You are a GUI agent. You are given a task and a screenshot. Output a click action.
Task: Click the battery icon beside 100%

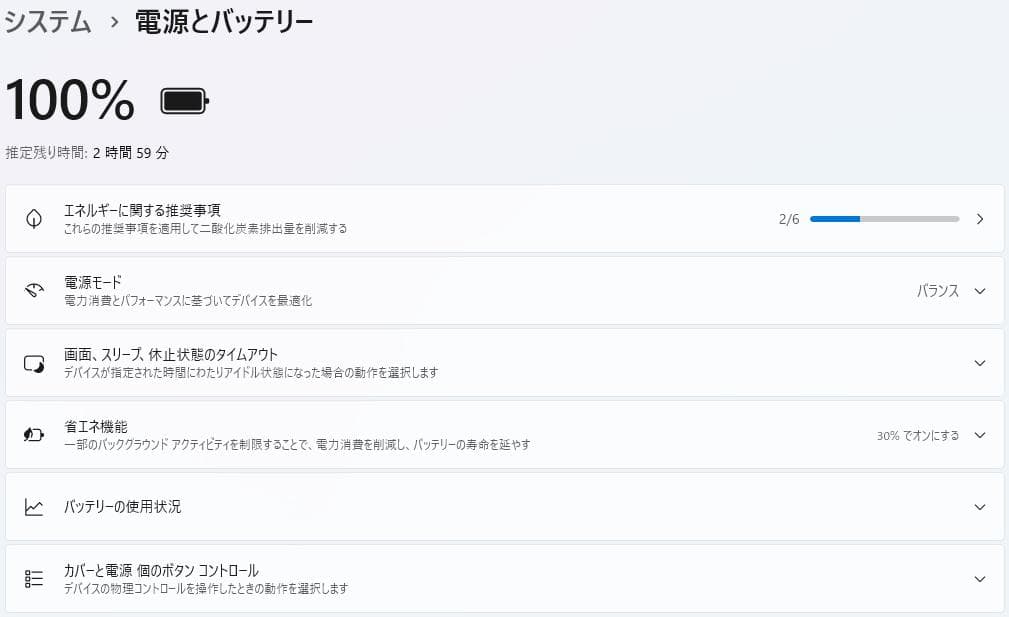[x=183, y=99]
